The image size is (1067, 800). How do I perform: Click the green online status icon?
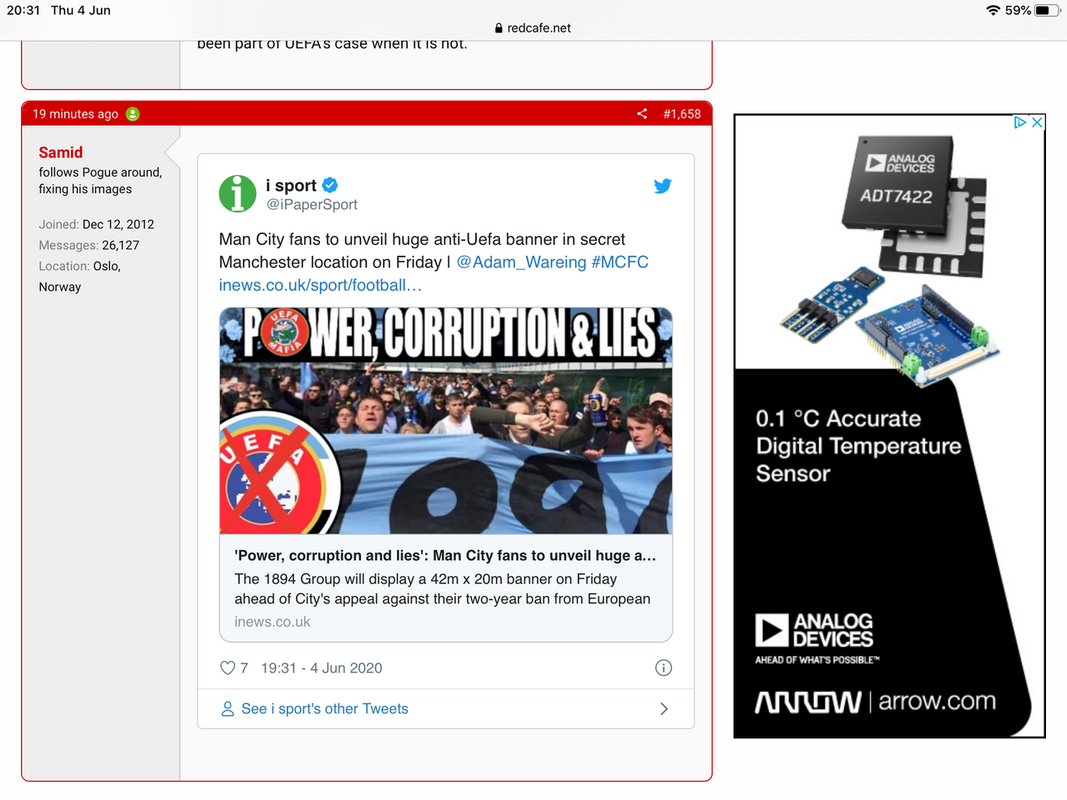click(133, 114)
